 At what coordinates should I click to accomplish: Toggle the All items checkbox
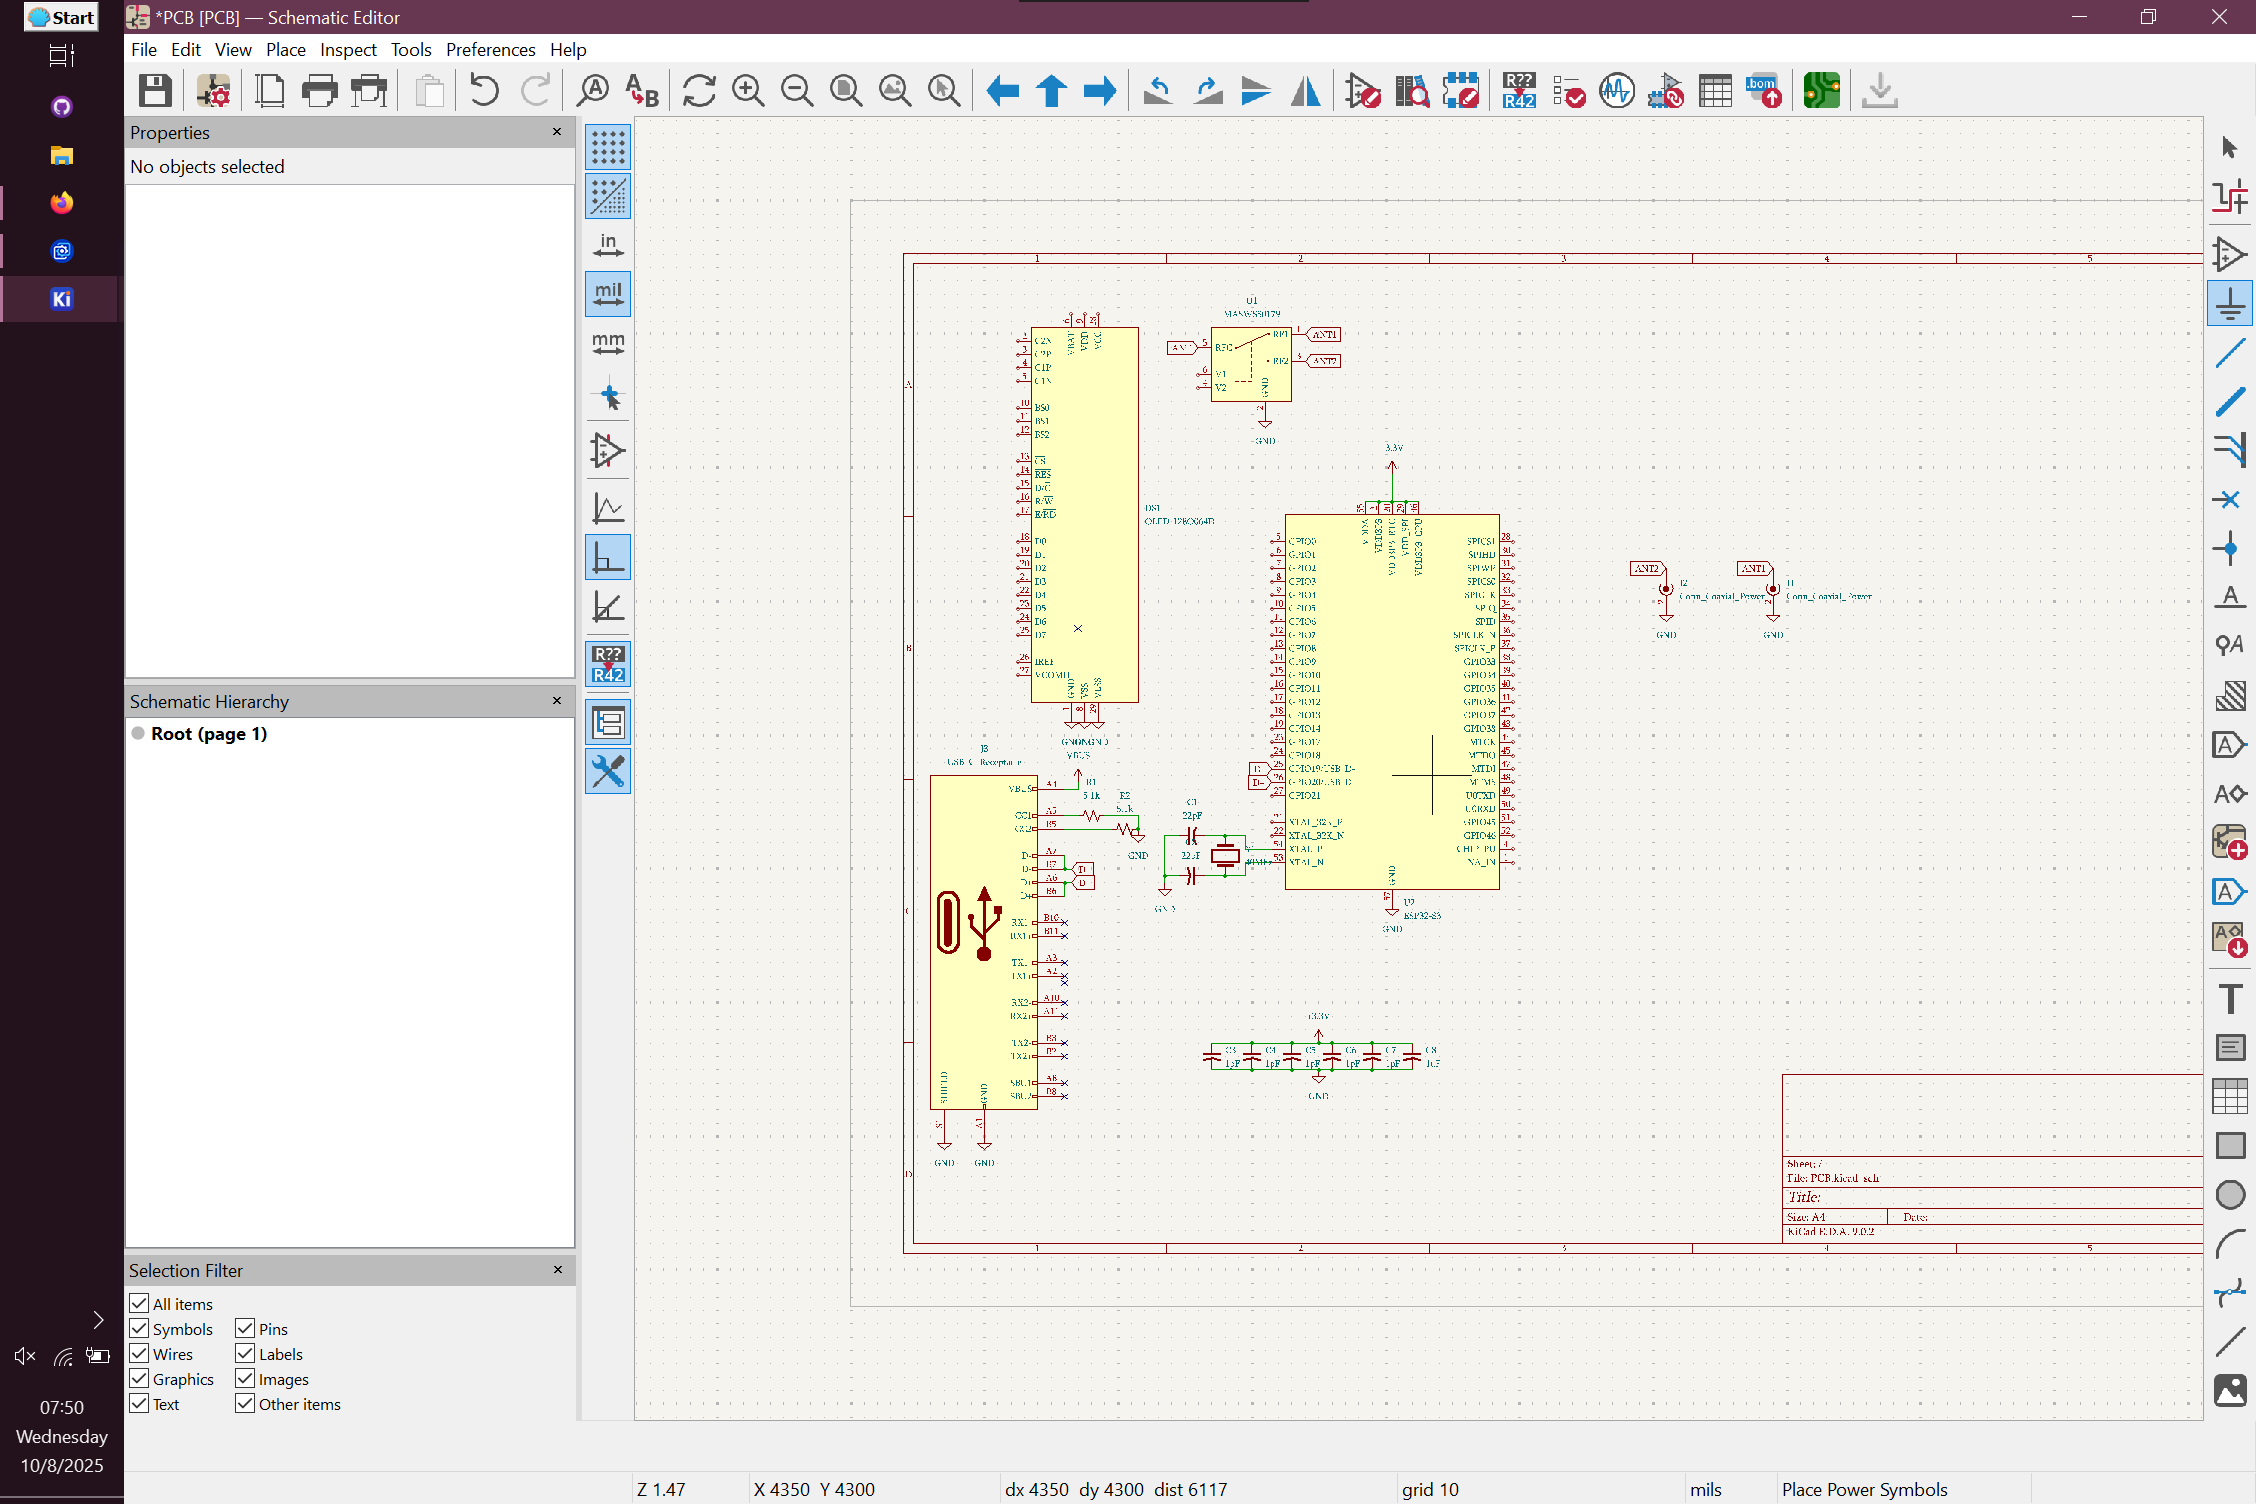coord(140,1303)
